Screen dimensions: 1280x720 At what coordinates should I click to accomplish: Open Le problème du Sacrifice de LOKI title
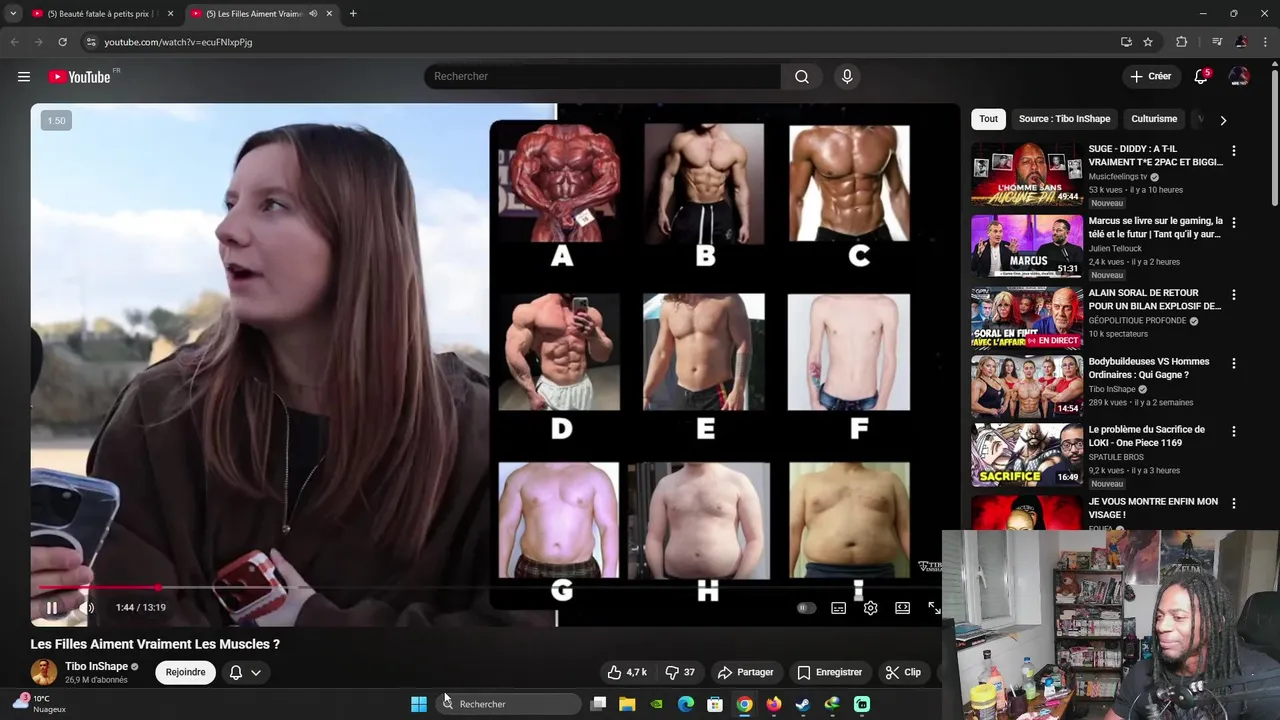coord(1146,436)
